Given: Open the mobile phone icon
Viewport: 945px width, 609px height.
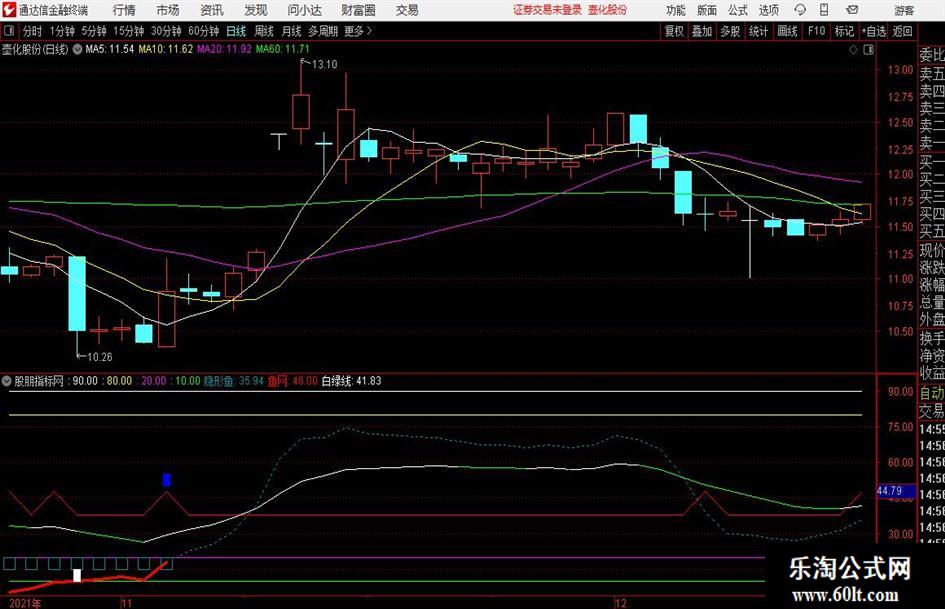Looking at the screenshot, I should click(x=824, y=10).
